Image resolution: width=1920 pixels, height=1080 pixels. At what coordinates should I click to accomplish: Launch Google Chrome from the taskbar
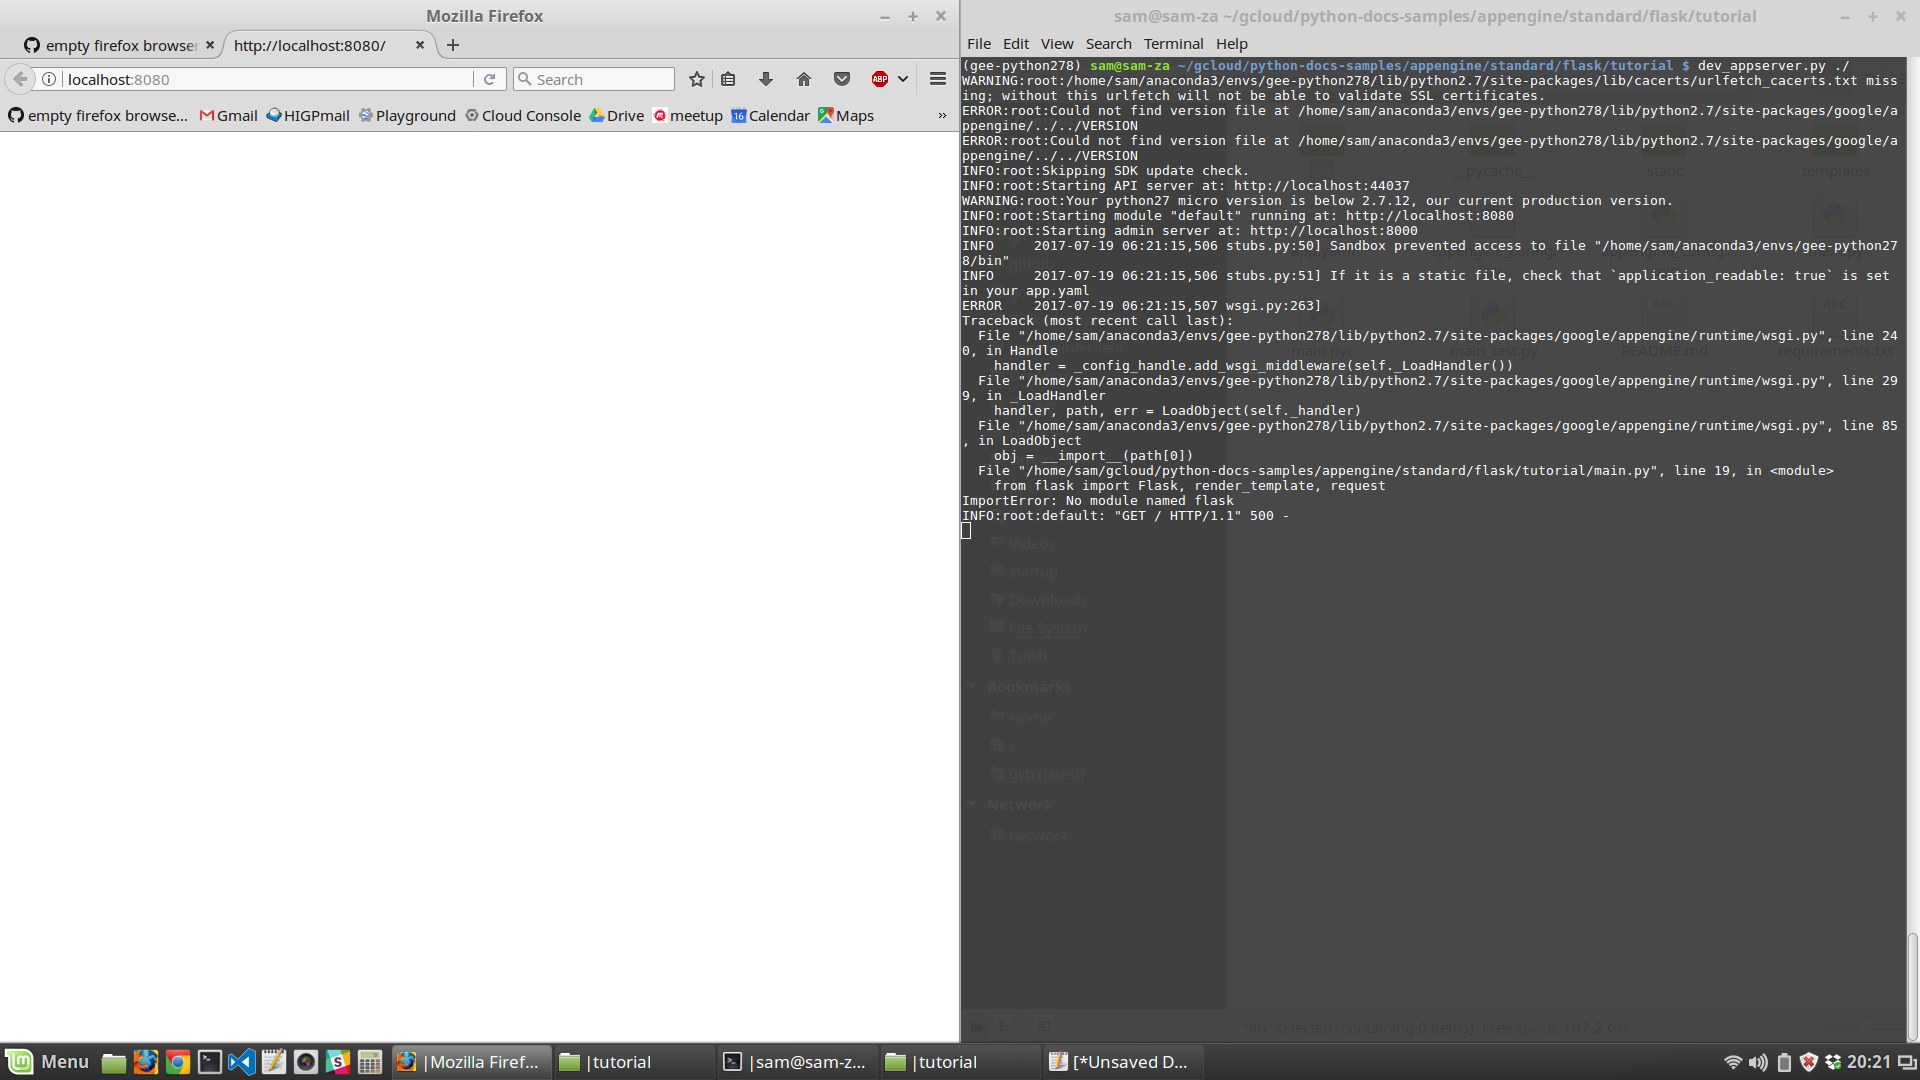(x=178, y=1062)
